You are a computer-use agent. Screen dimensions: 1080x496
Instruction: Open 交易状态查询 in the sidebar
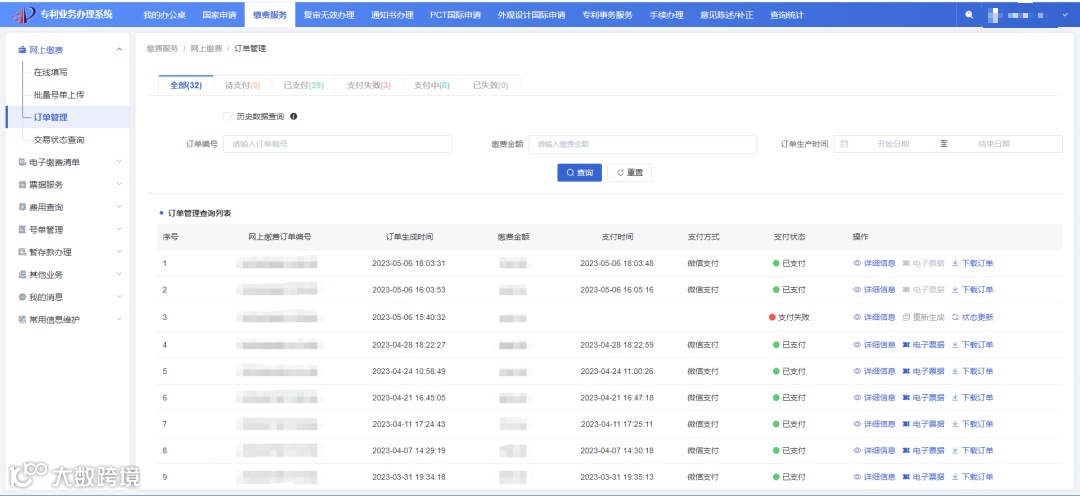(59, 140)
